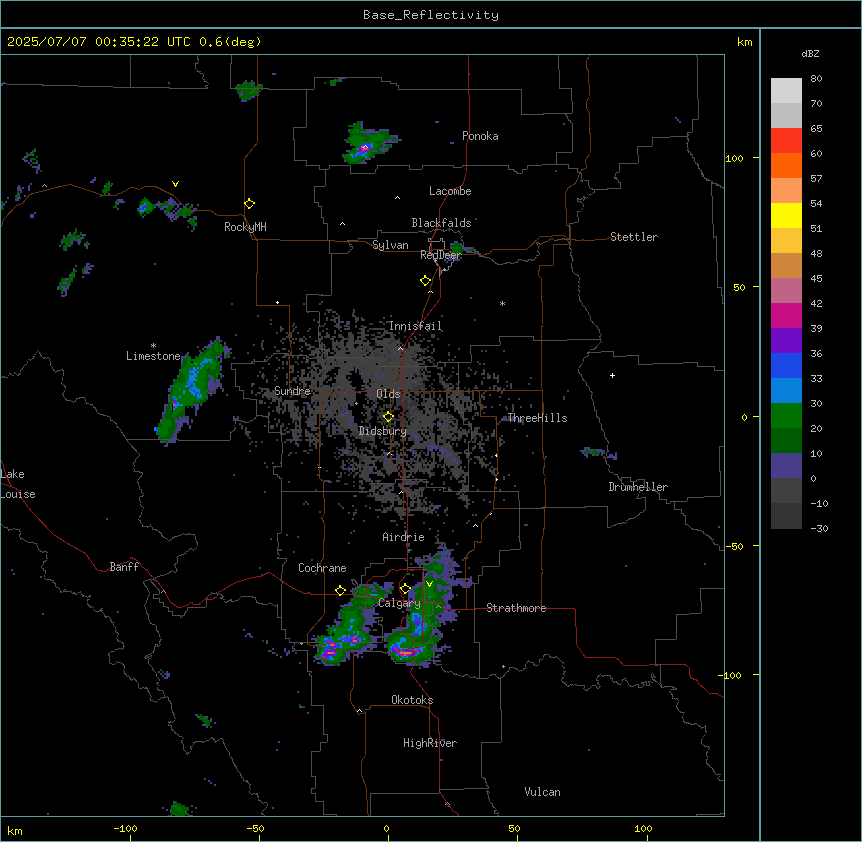Click the 80 value on dBZ legend
This screenshot has width=862, height=842.
(816, 79)
